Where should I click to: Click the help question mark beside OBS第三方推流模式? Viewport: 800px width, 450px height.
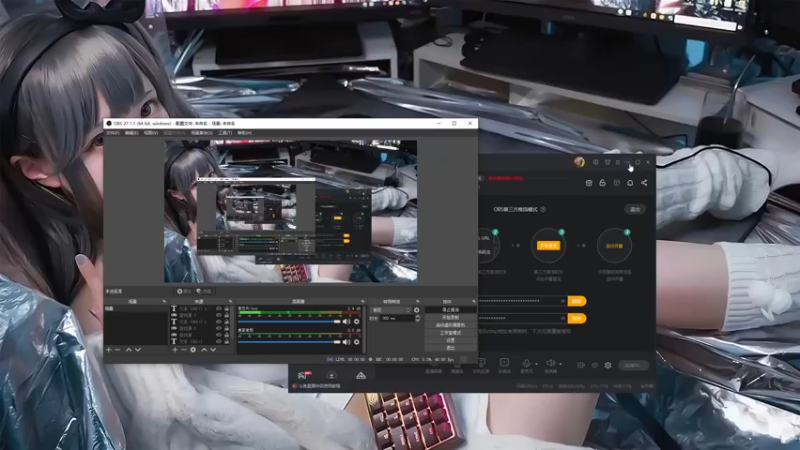click(x=543, y=209)
